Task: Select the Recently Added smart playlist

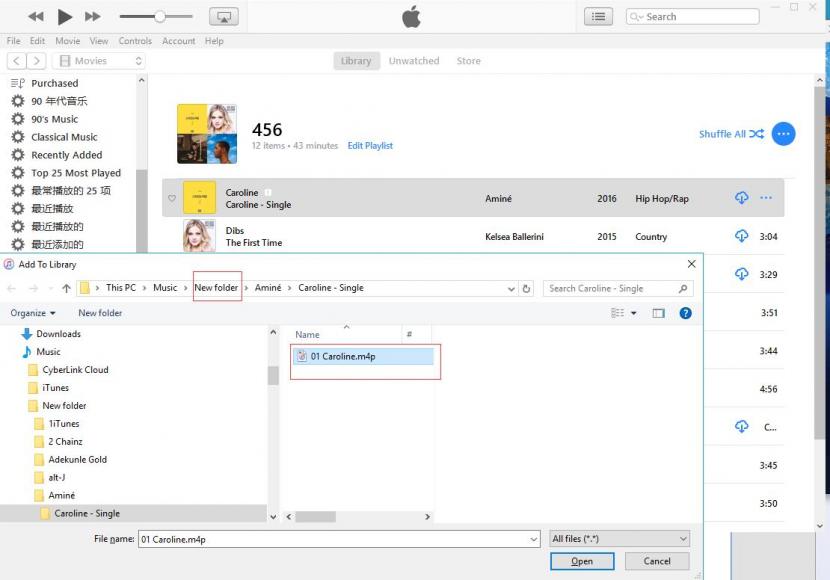Action: click(67, 155)
